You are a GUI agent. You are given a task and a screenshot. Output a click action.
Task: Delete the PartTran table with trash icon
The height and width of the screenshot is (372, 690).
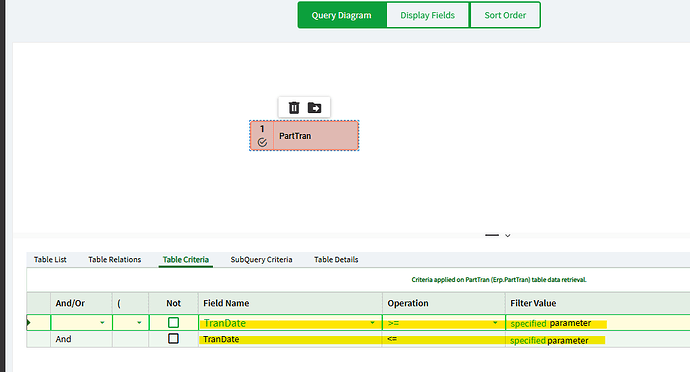pos(294,107)
